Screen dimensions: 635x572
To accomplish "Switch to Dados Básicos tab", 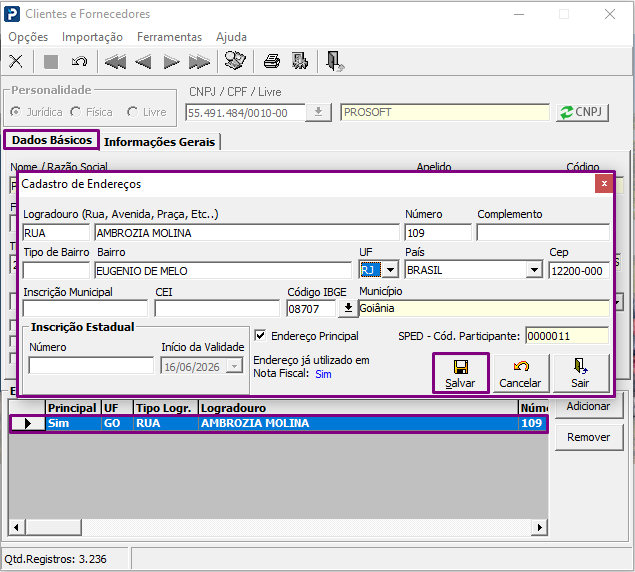I will coord(52,140).
